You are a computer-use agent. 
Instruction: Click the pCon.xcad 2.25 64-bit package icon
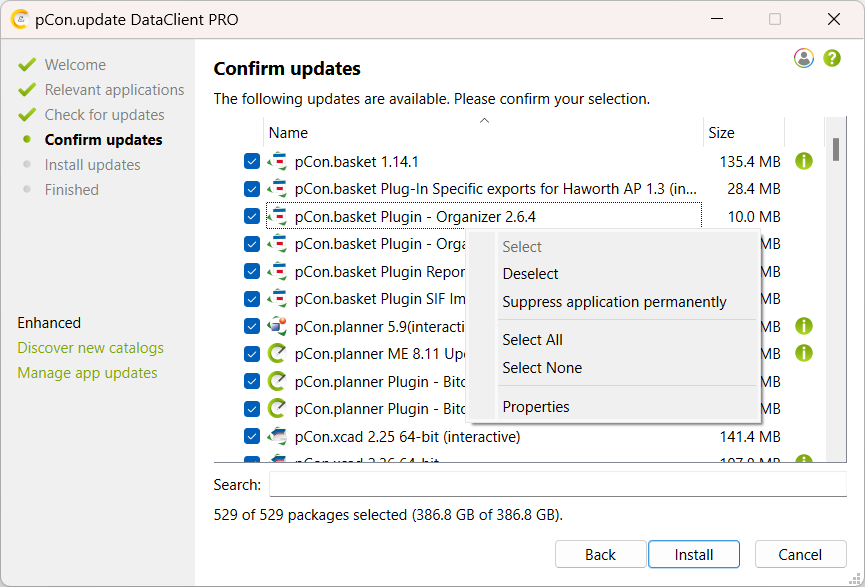[x=277, y=436]
